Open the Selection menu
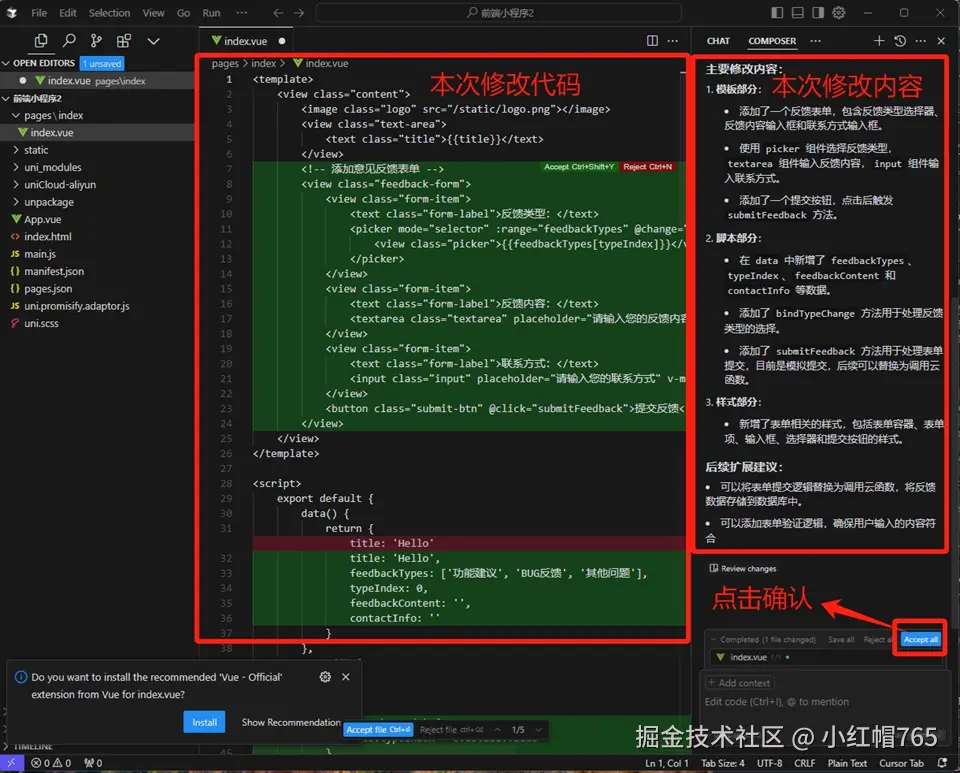960x773 pixels. (x=109, y=13)
